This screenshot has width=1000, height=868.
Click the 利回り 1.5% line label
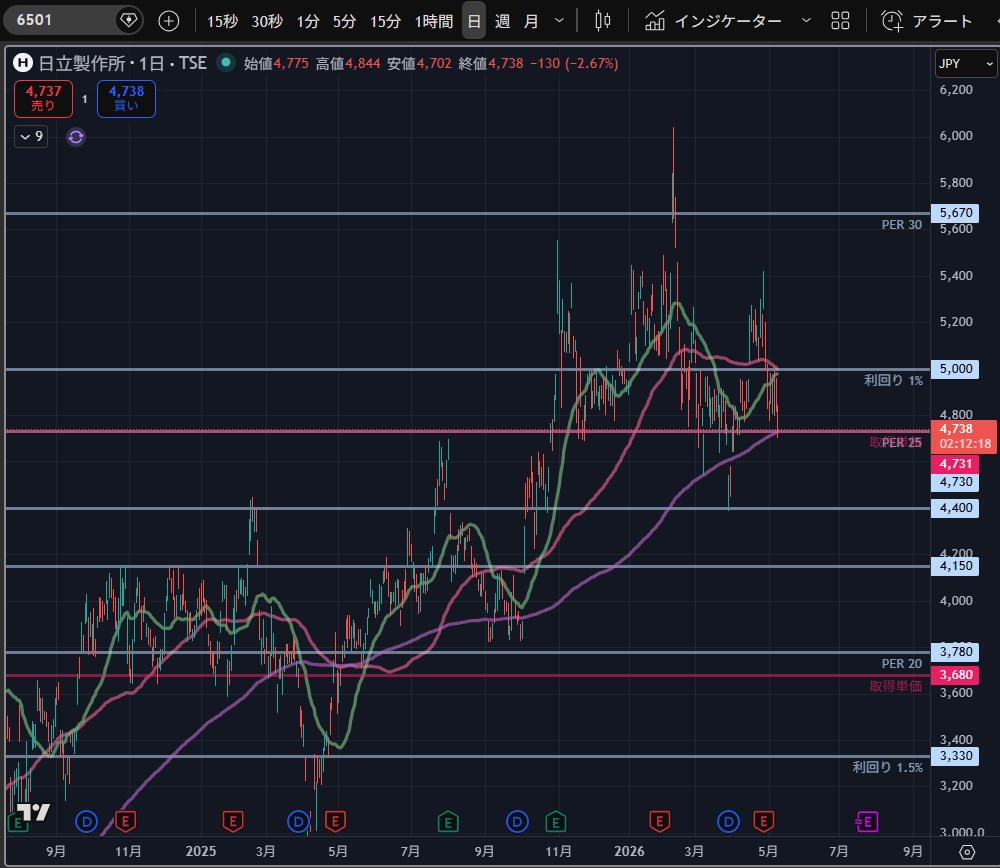click(888, 767)
